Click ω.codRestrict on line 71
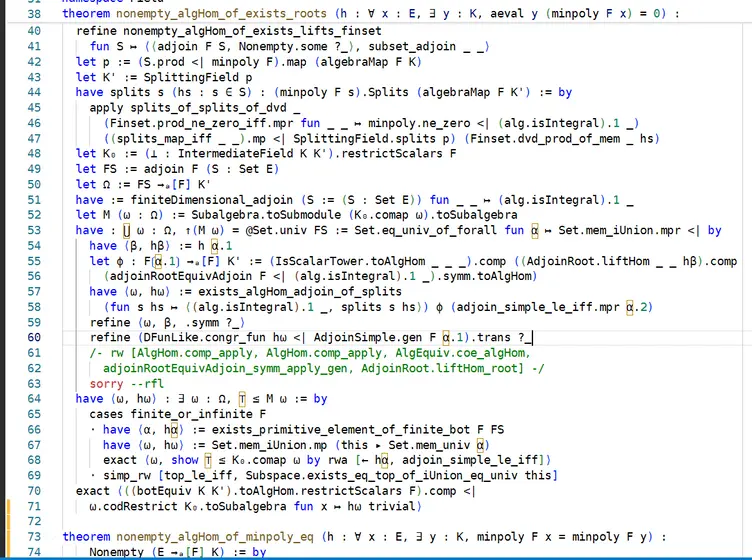 click(133, 506)
